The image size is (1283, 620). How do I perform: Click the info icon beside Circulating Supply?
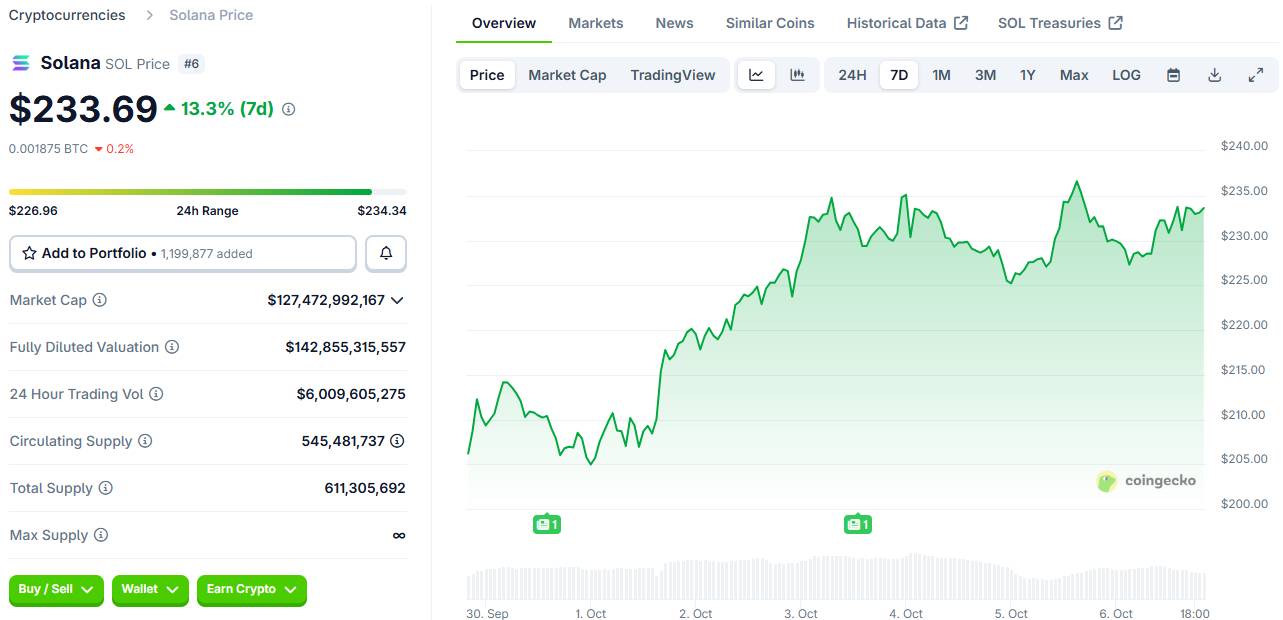click(145, 441)
